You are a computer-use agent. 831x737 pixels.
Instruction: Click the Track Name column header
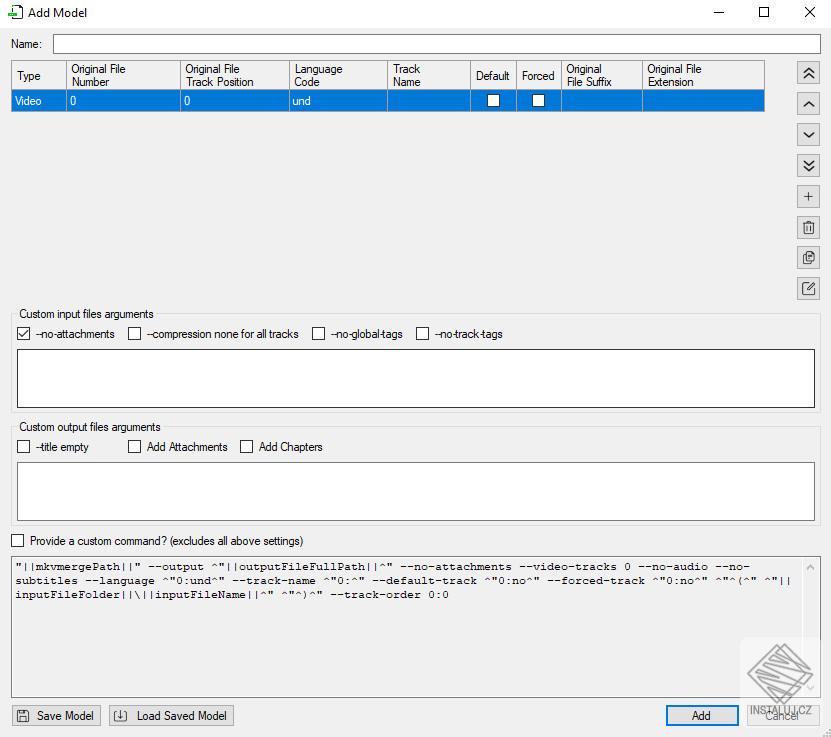coord(429,75)
